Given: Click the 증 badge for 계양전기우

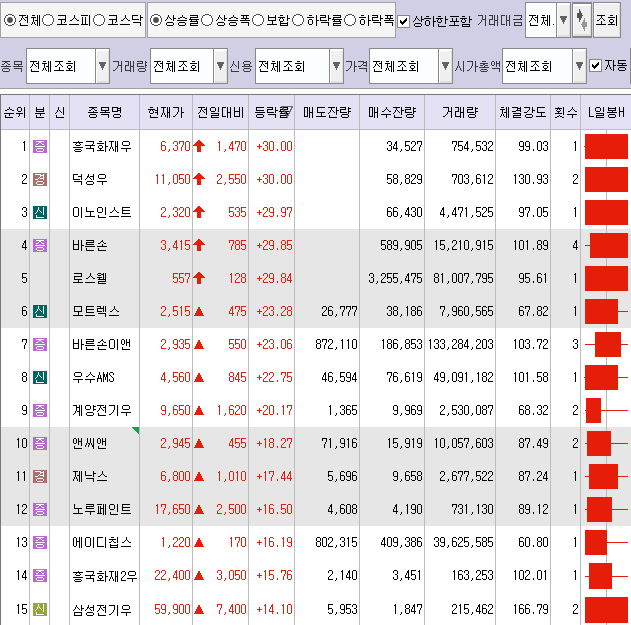Looking at the screenshot, I should 39,410.
